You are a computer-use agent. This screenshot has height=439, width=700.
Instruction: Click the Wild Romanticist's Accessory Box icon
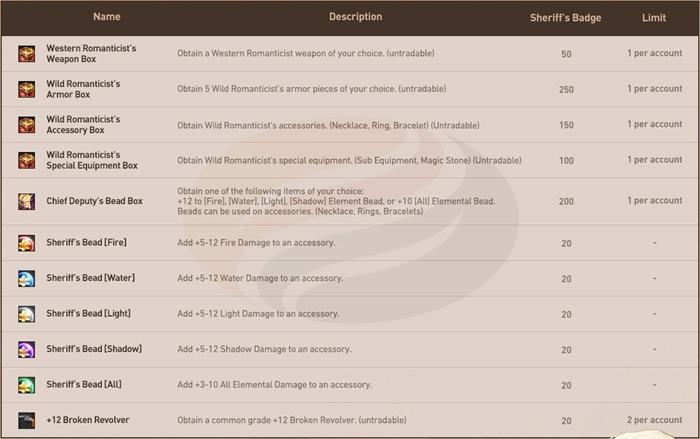click(x=26, y=125)
